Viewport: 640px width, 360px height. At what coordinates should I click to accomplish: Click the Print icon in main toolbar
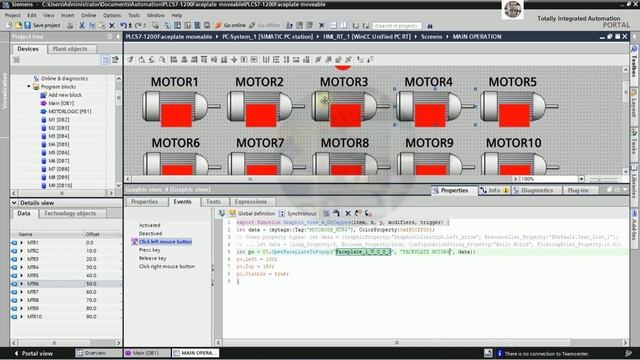70,25
